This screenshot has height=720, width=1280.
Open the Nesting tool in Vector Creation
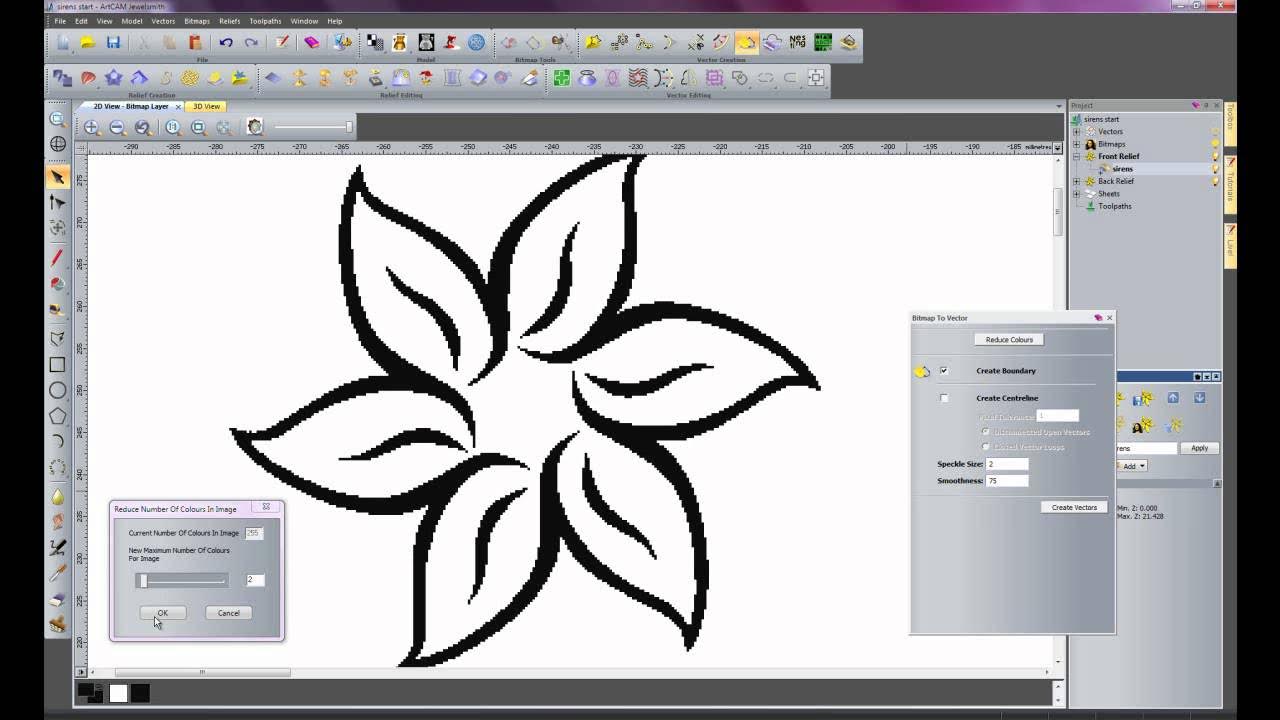(797, 42)
